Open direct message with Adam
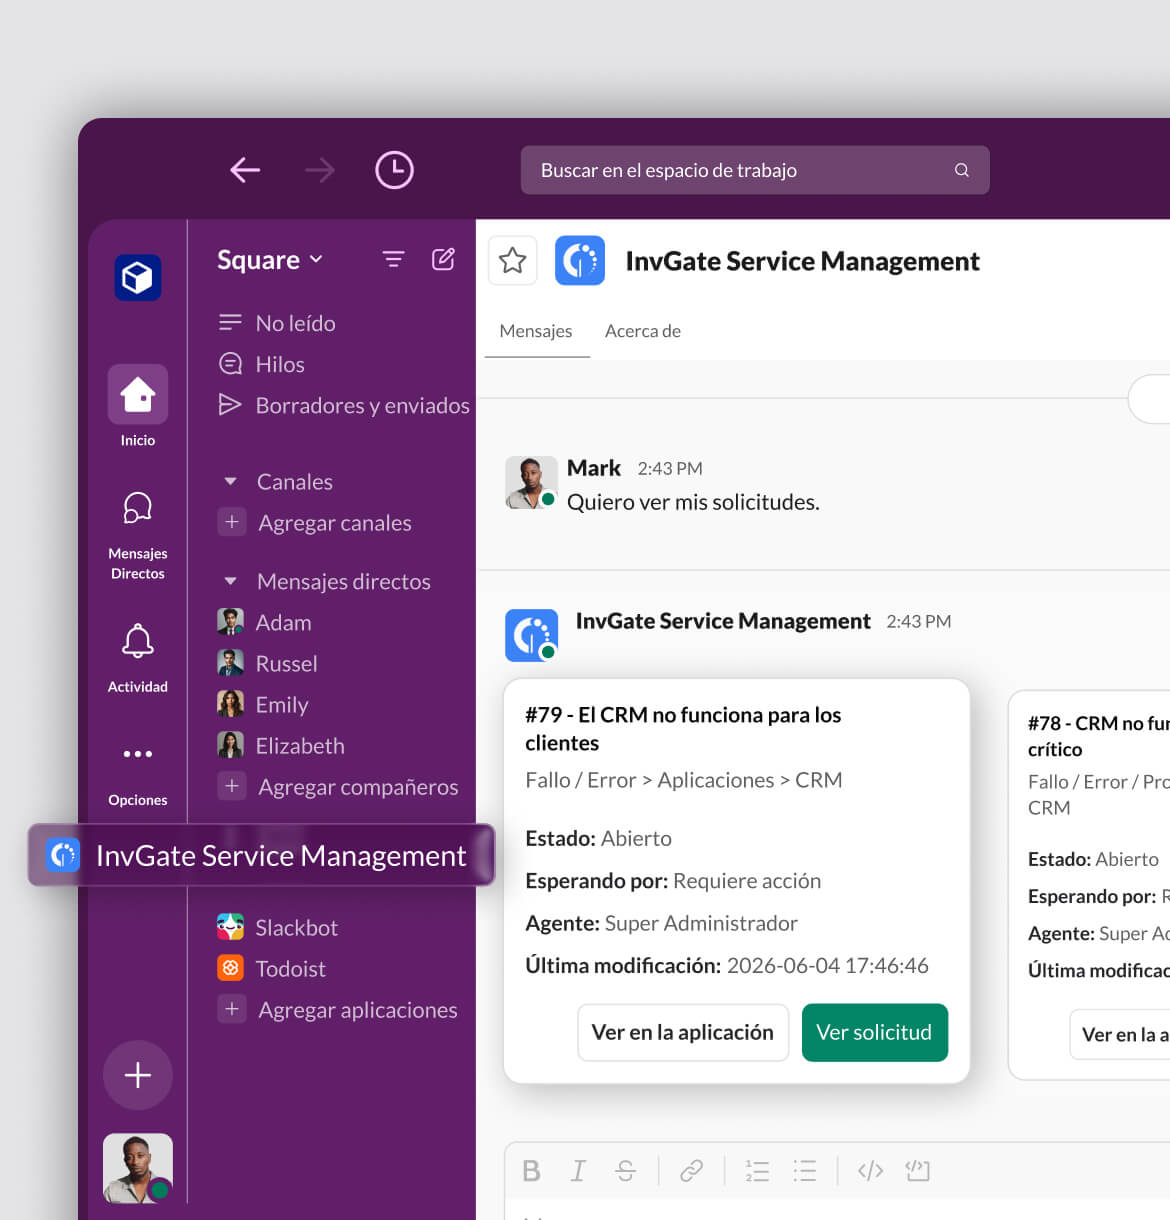Image resolution: width=1170 pixels, height=1220 pixels. coord(265,622)
